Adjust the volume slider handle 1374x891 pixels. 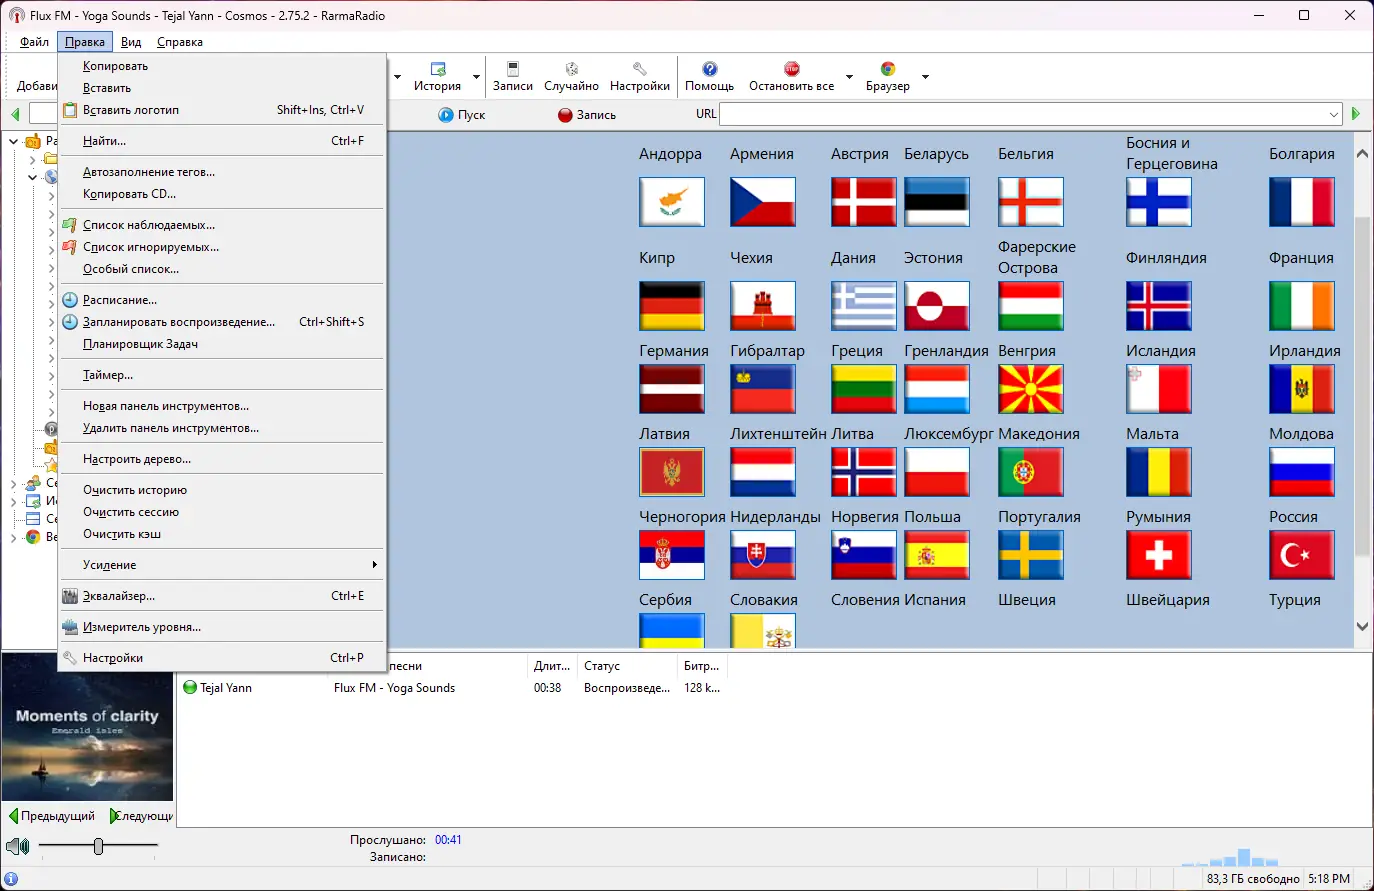98,846
